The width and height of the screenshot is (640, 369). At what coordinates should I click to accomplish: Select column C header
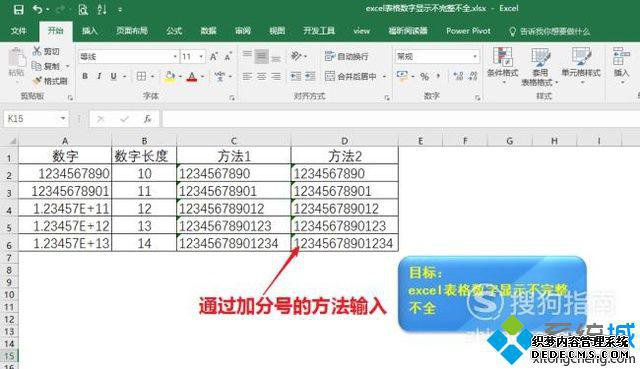point(233,141)
